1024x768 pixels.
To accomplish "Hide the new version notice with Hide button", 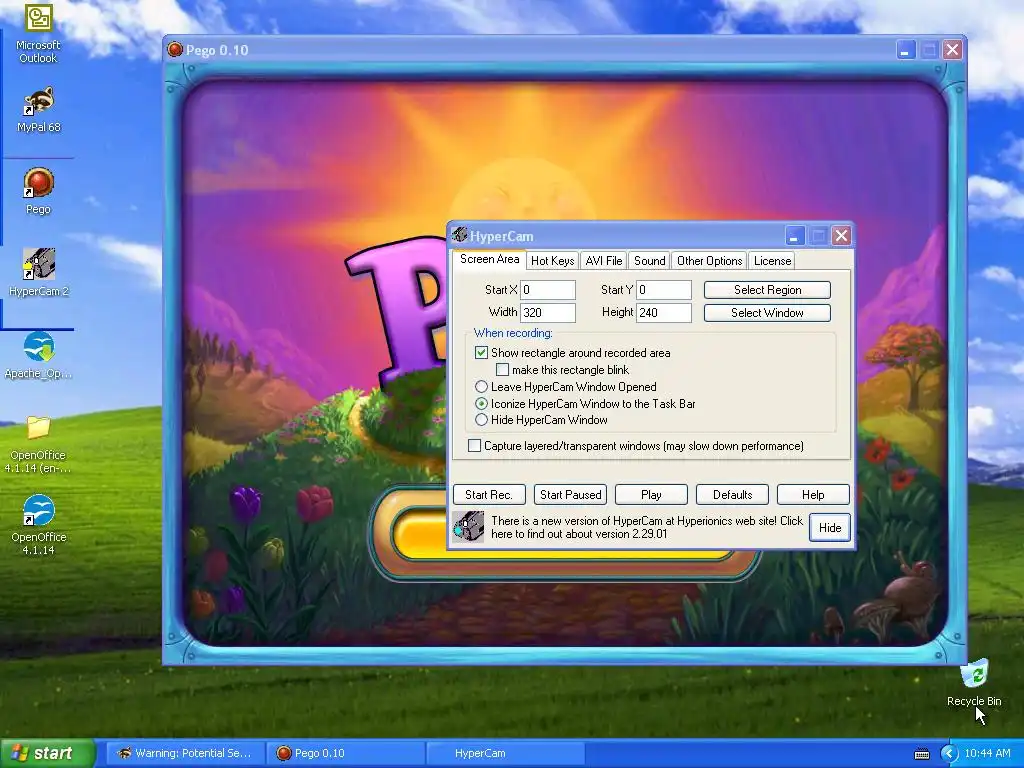I will pyautogui.click(x=830, y=527).
